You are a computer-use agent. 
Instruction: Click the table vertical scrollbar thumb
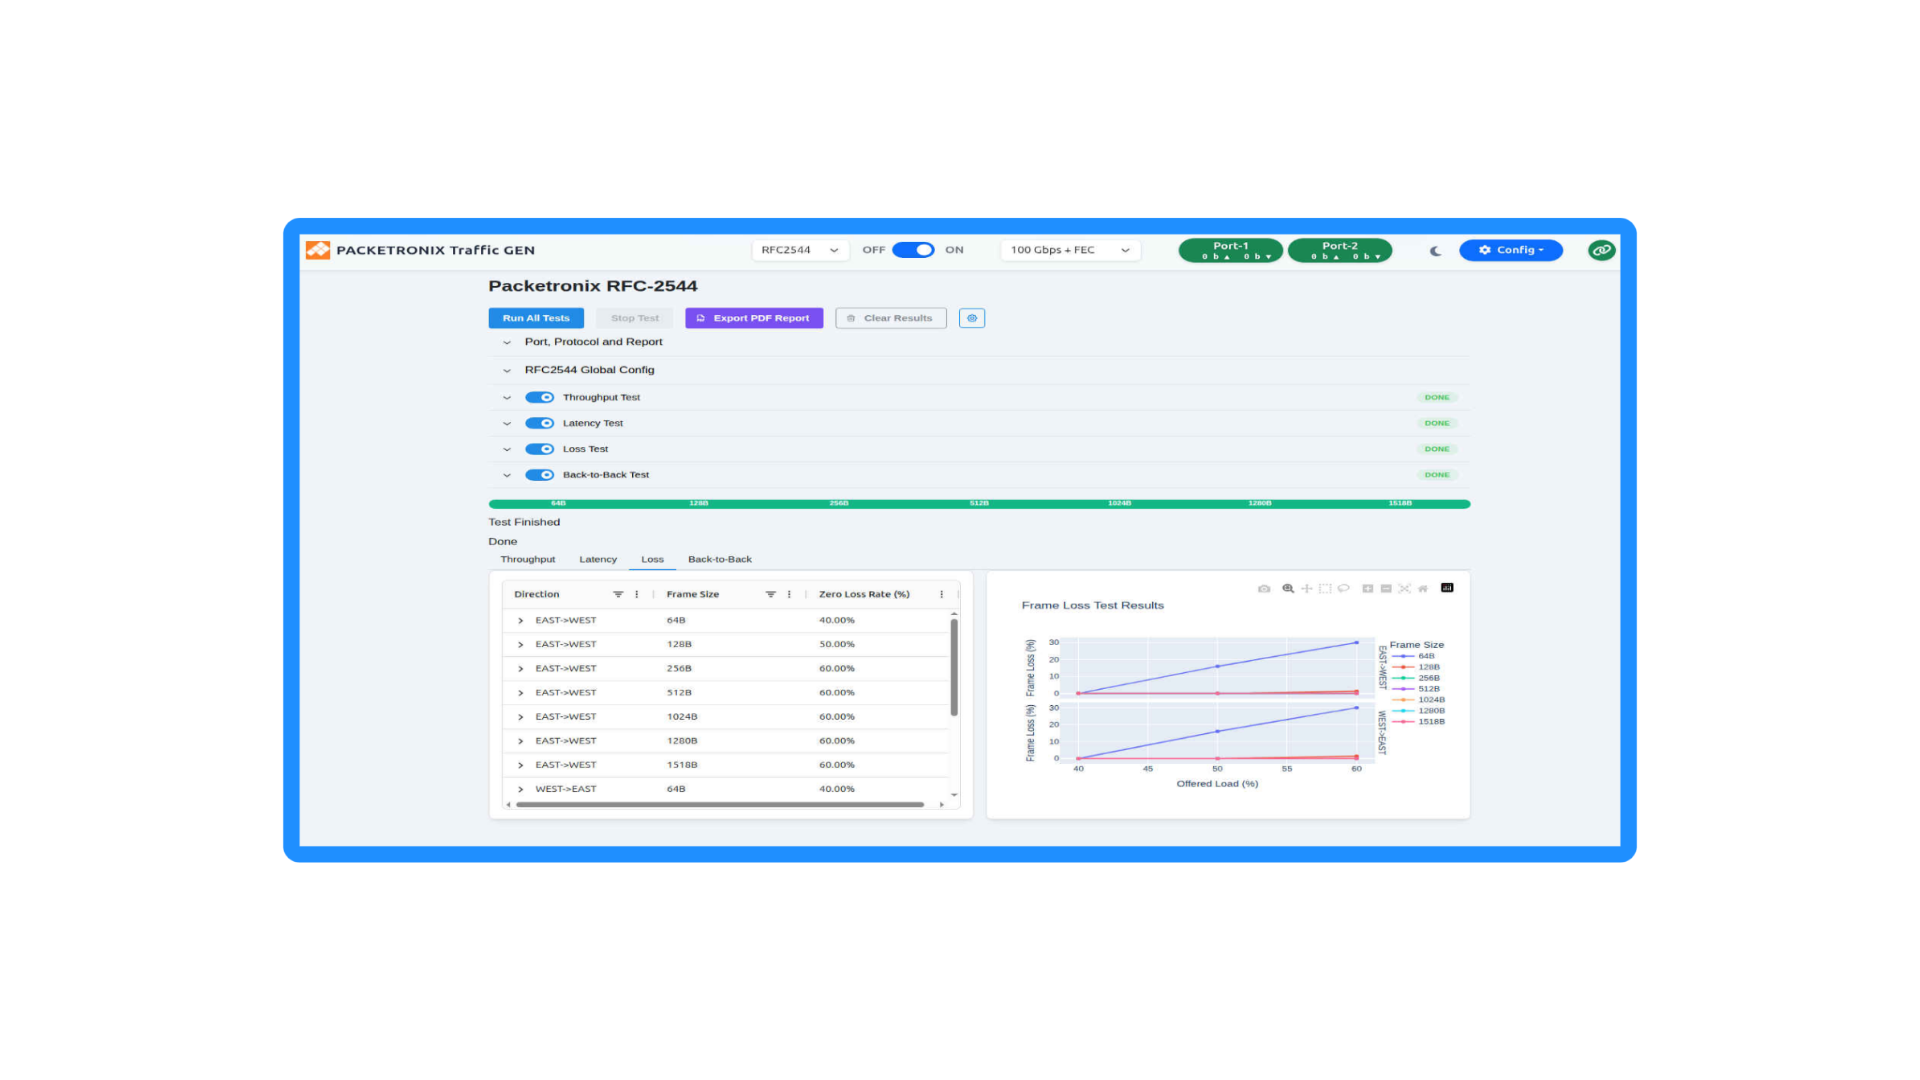click(954, 667)
